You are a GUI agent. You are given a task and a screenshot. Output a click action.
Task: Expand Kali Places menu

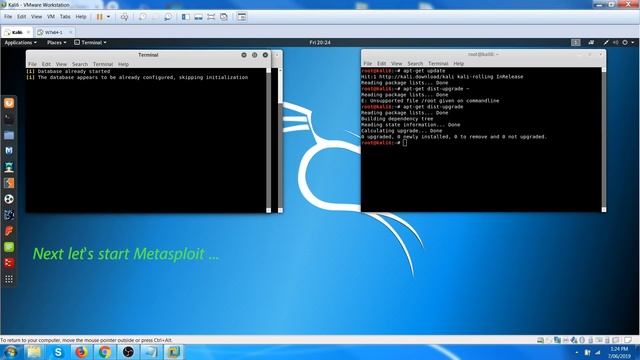tap(56, 42)
